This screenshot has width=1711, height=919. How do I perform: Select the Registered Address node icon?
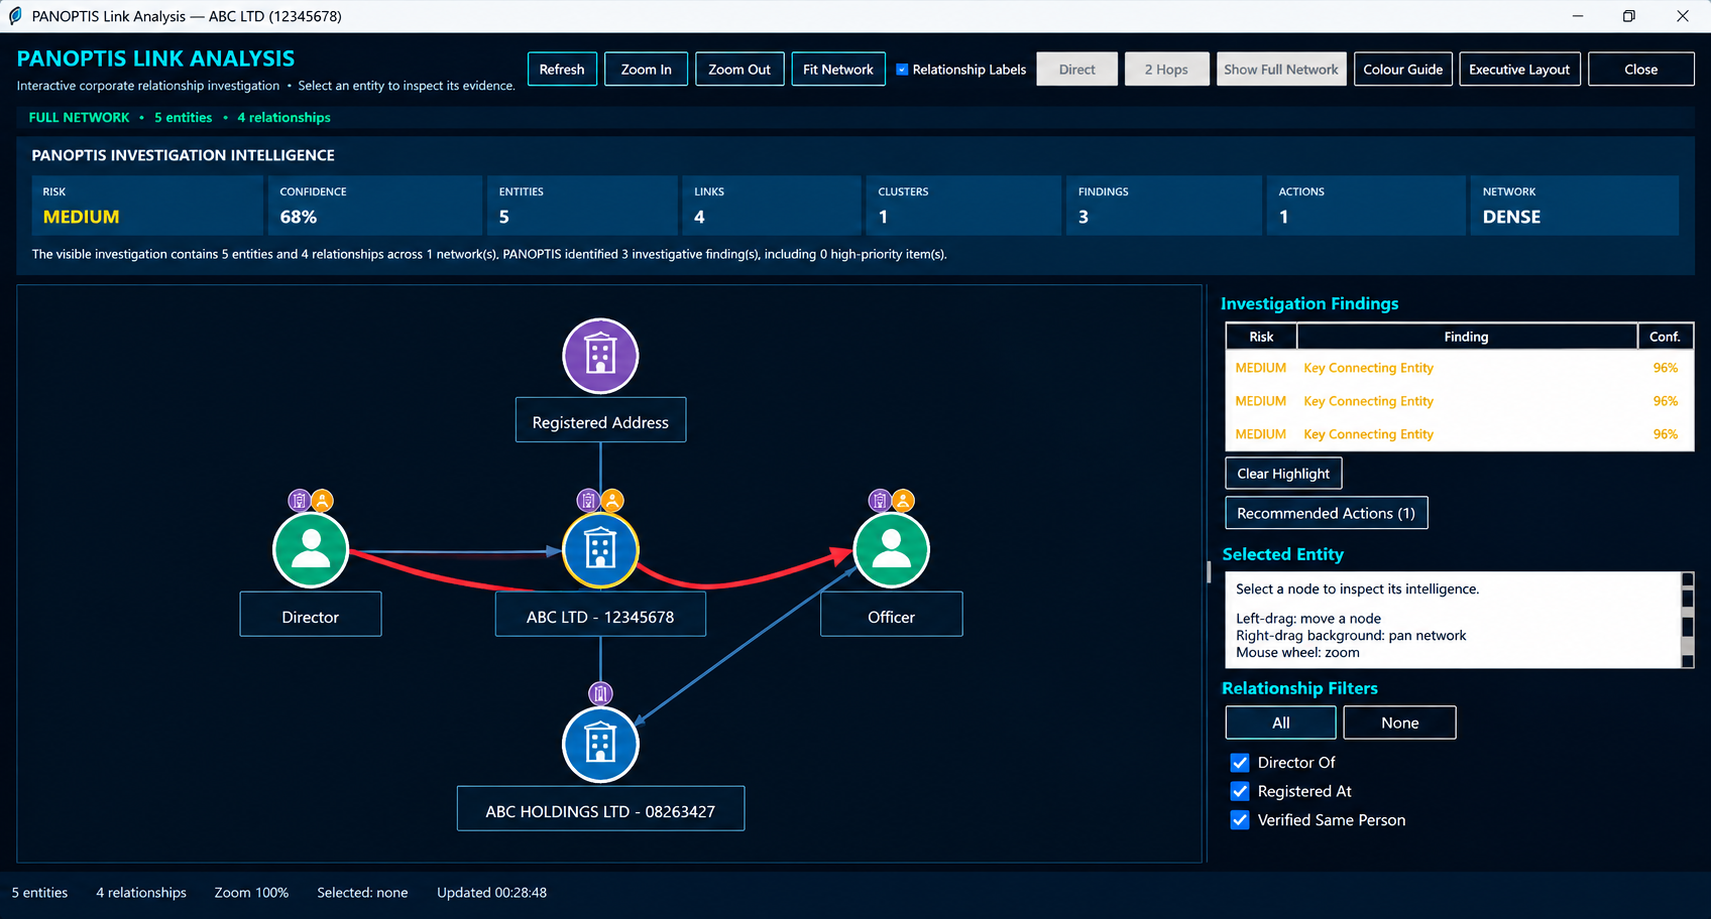(600, 356)
